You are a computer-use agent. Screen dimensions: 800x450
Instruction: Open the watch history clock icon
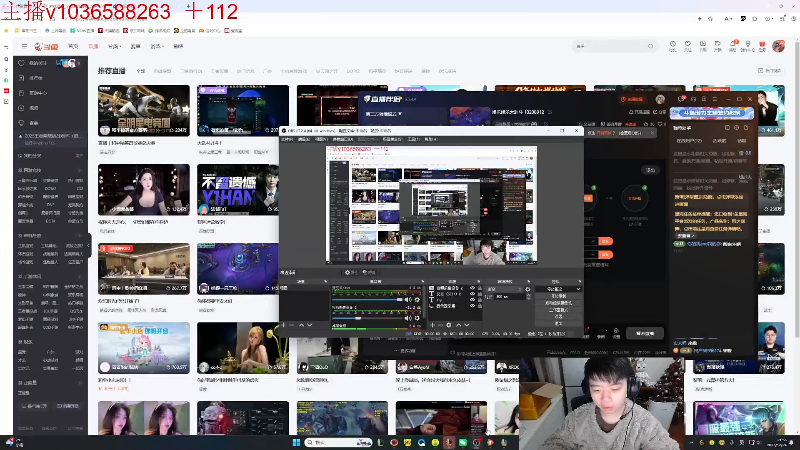tap(672, 44)
